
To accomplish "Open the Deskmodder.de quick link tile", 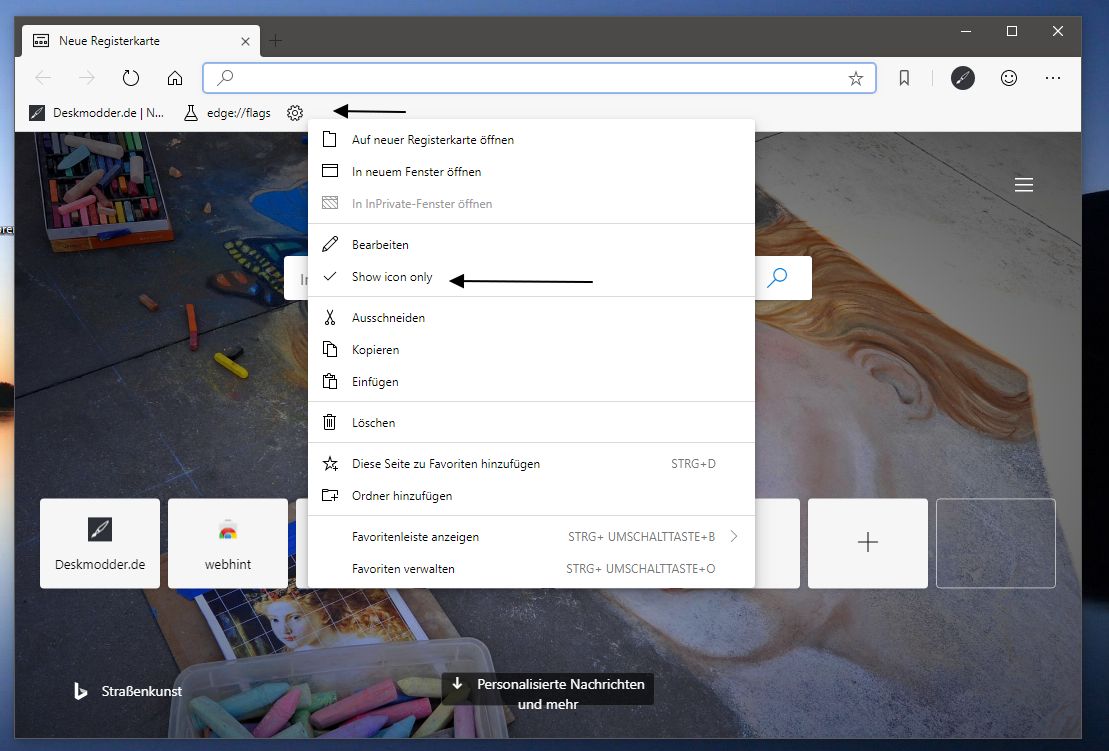I will (100, 543).
